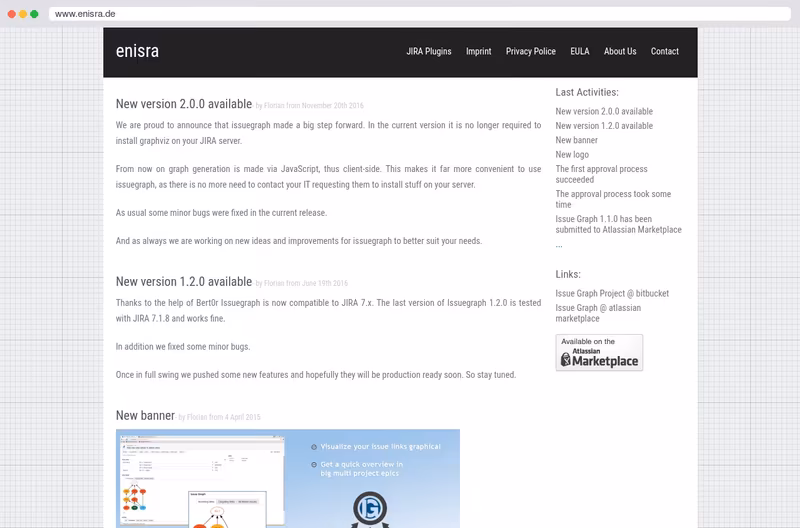Open 'The approval process took some time' activity

pos(613,199)
